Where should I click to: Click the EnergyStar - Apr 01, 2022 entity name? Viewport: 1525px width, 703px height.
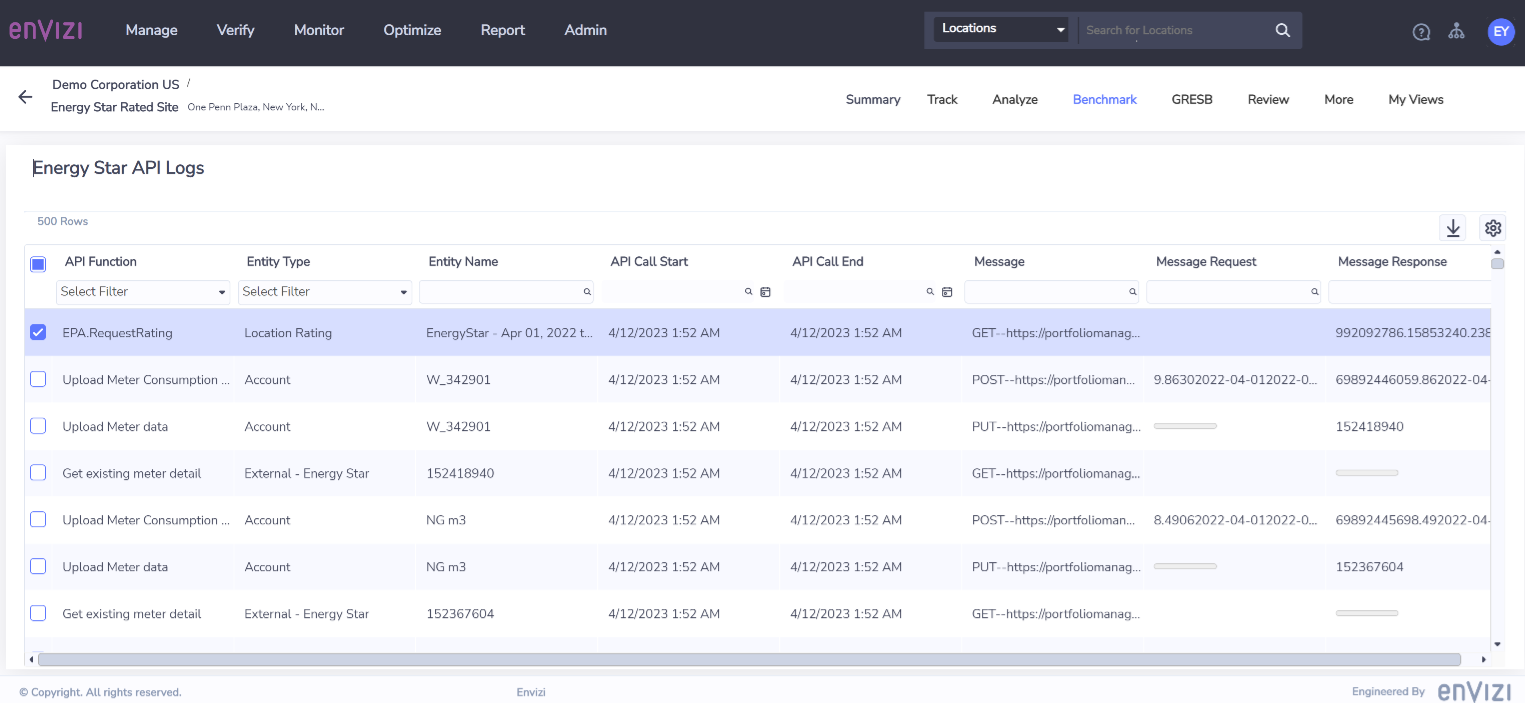coord(510,333)
